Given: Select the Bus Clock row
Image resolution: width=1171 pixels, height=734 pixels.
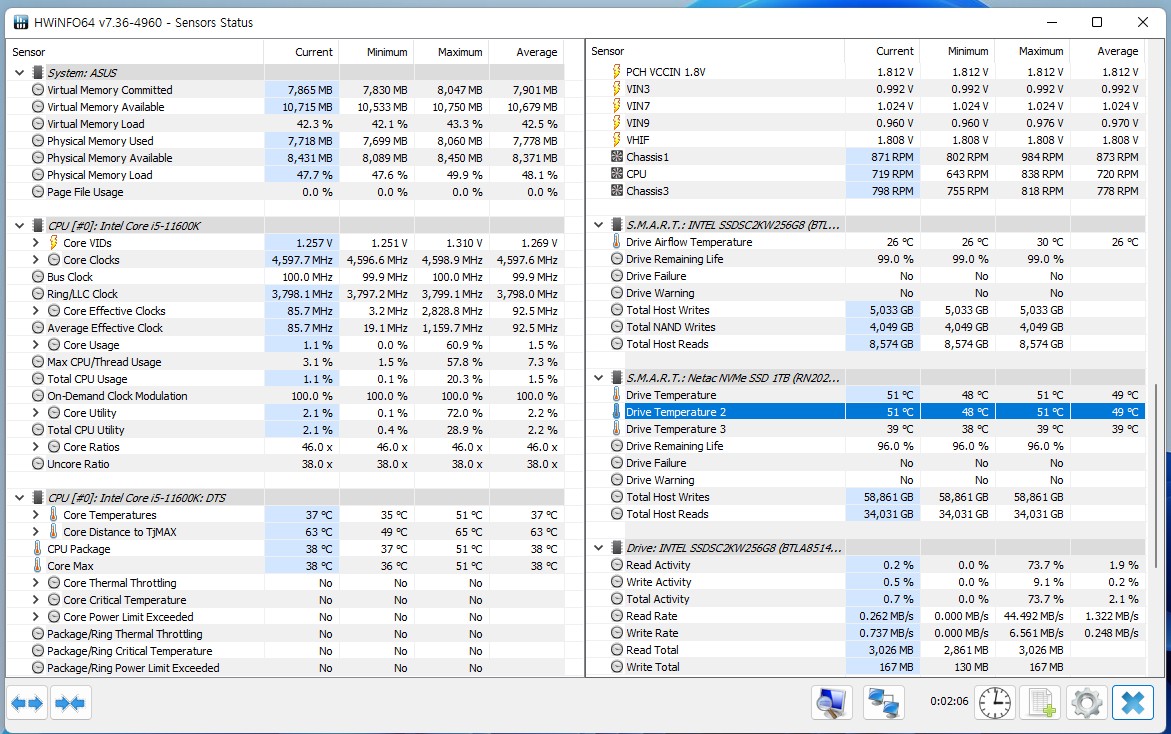Looking at the screenshot, I should [285, 277].
